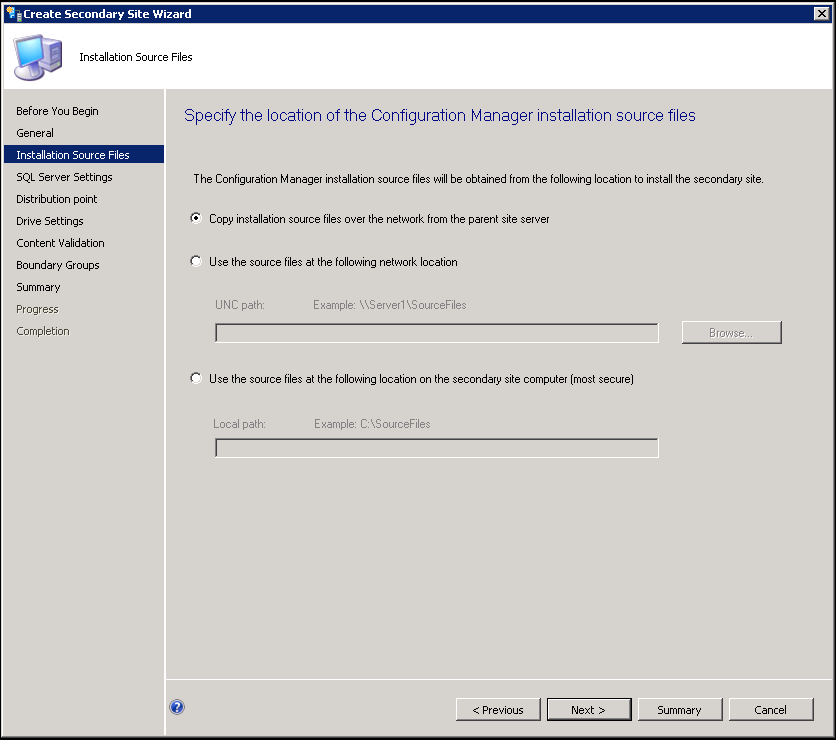Screen dimensions: 836x740
Task: Click the computer icon in the wizard header
Action: (x=38, y=57)
